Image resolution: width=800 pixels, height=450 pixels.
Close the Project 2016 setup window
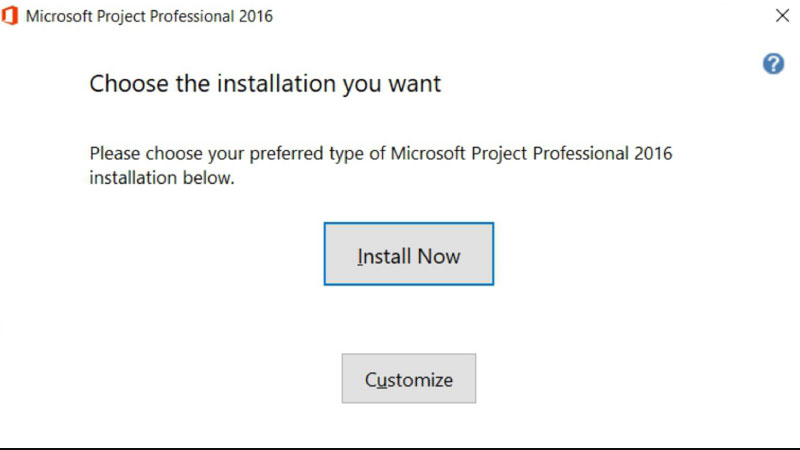(x=782, y=16)
